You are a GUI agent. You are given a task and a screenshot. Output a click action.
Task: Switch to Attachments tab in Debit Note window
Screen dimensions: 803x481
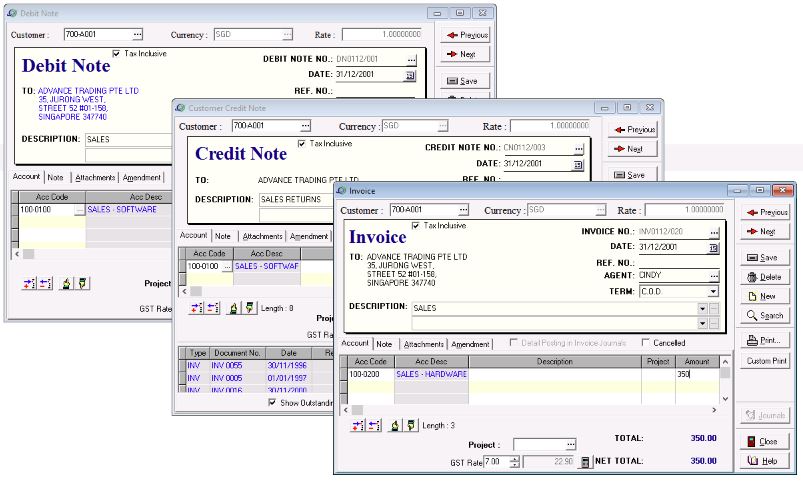click(x=95, y=177)
